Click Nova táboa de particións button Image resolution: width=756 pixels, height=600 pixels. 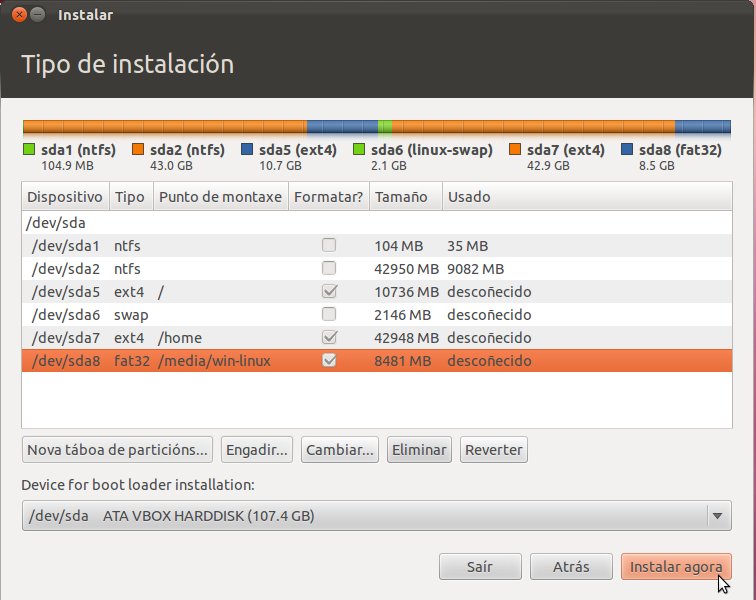click(x=117, y=450)
